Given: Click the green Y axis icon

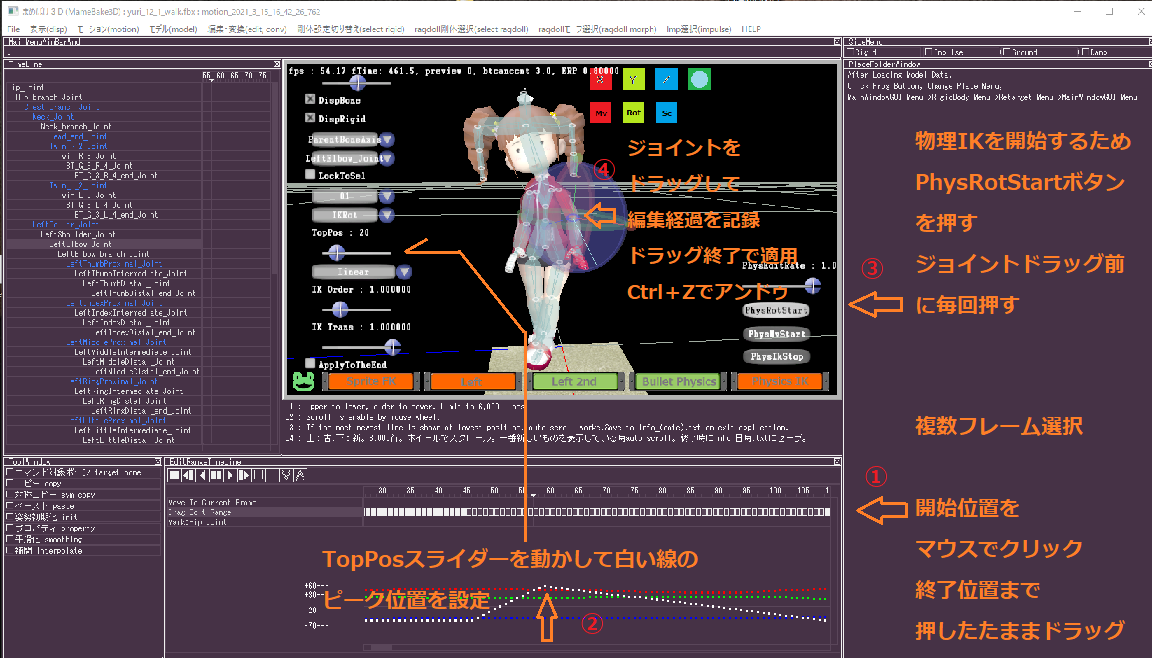Looking at the screenshot, I should (633, 79).
